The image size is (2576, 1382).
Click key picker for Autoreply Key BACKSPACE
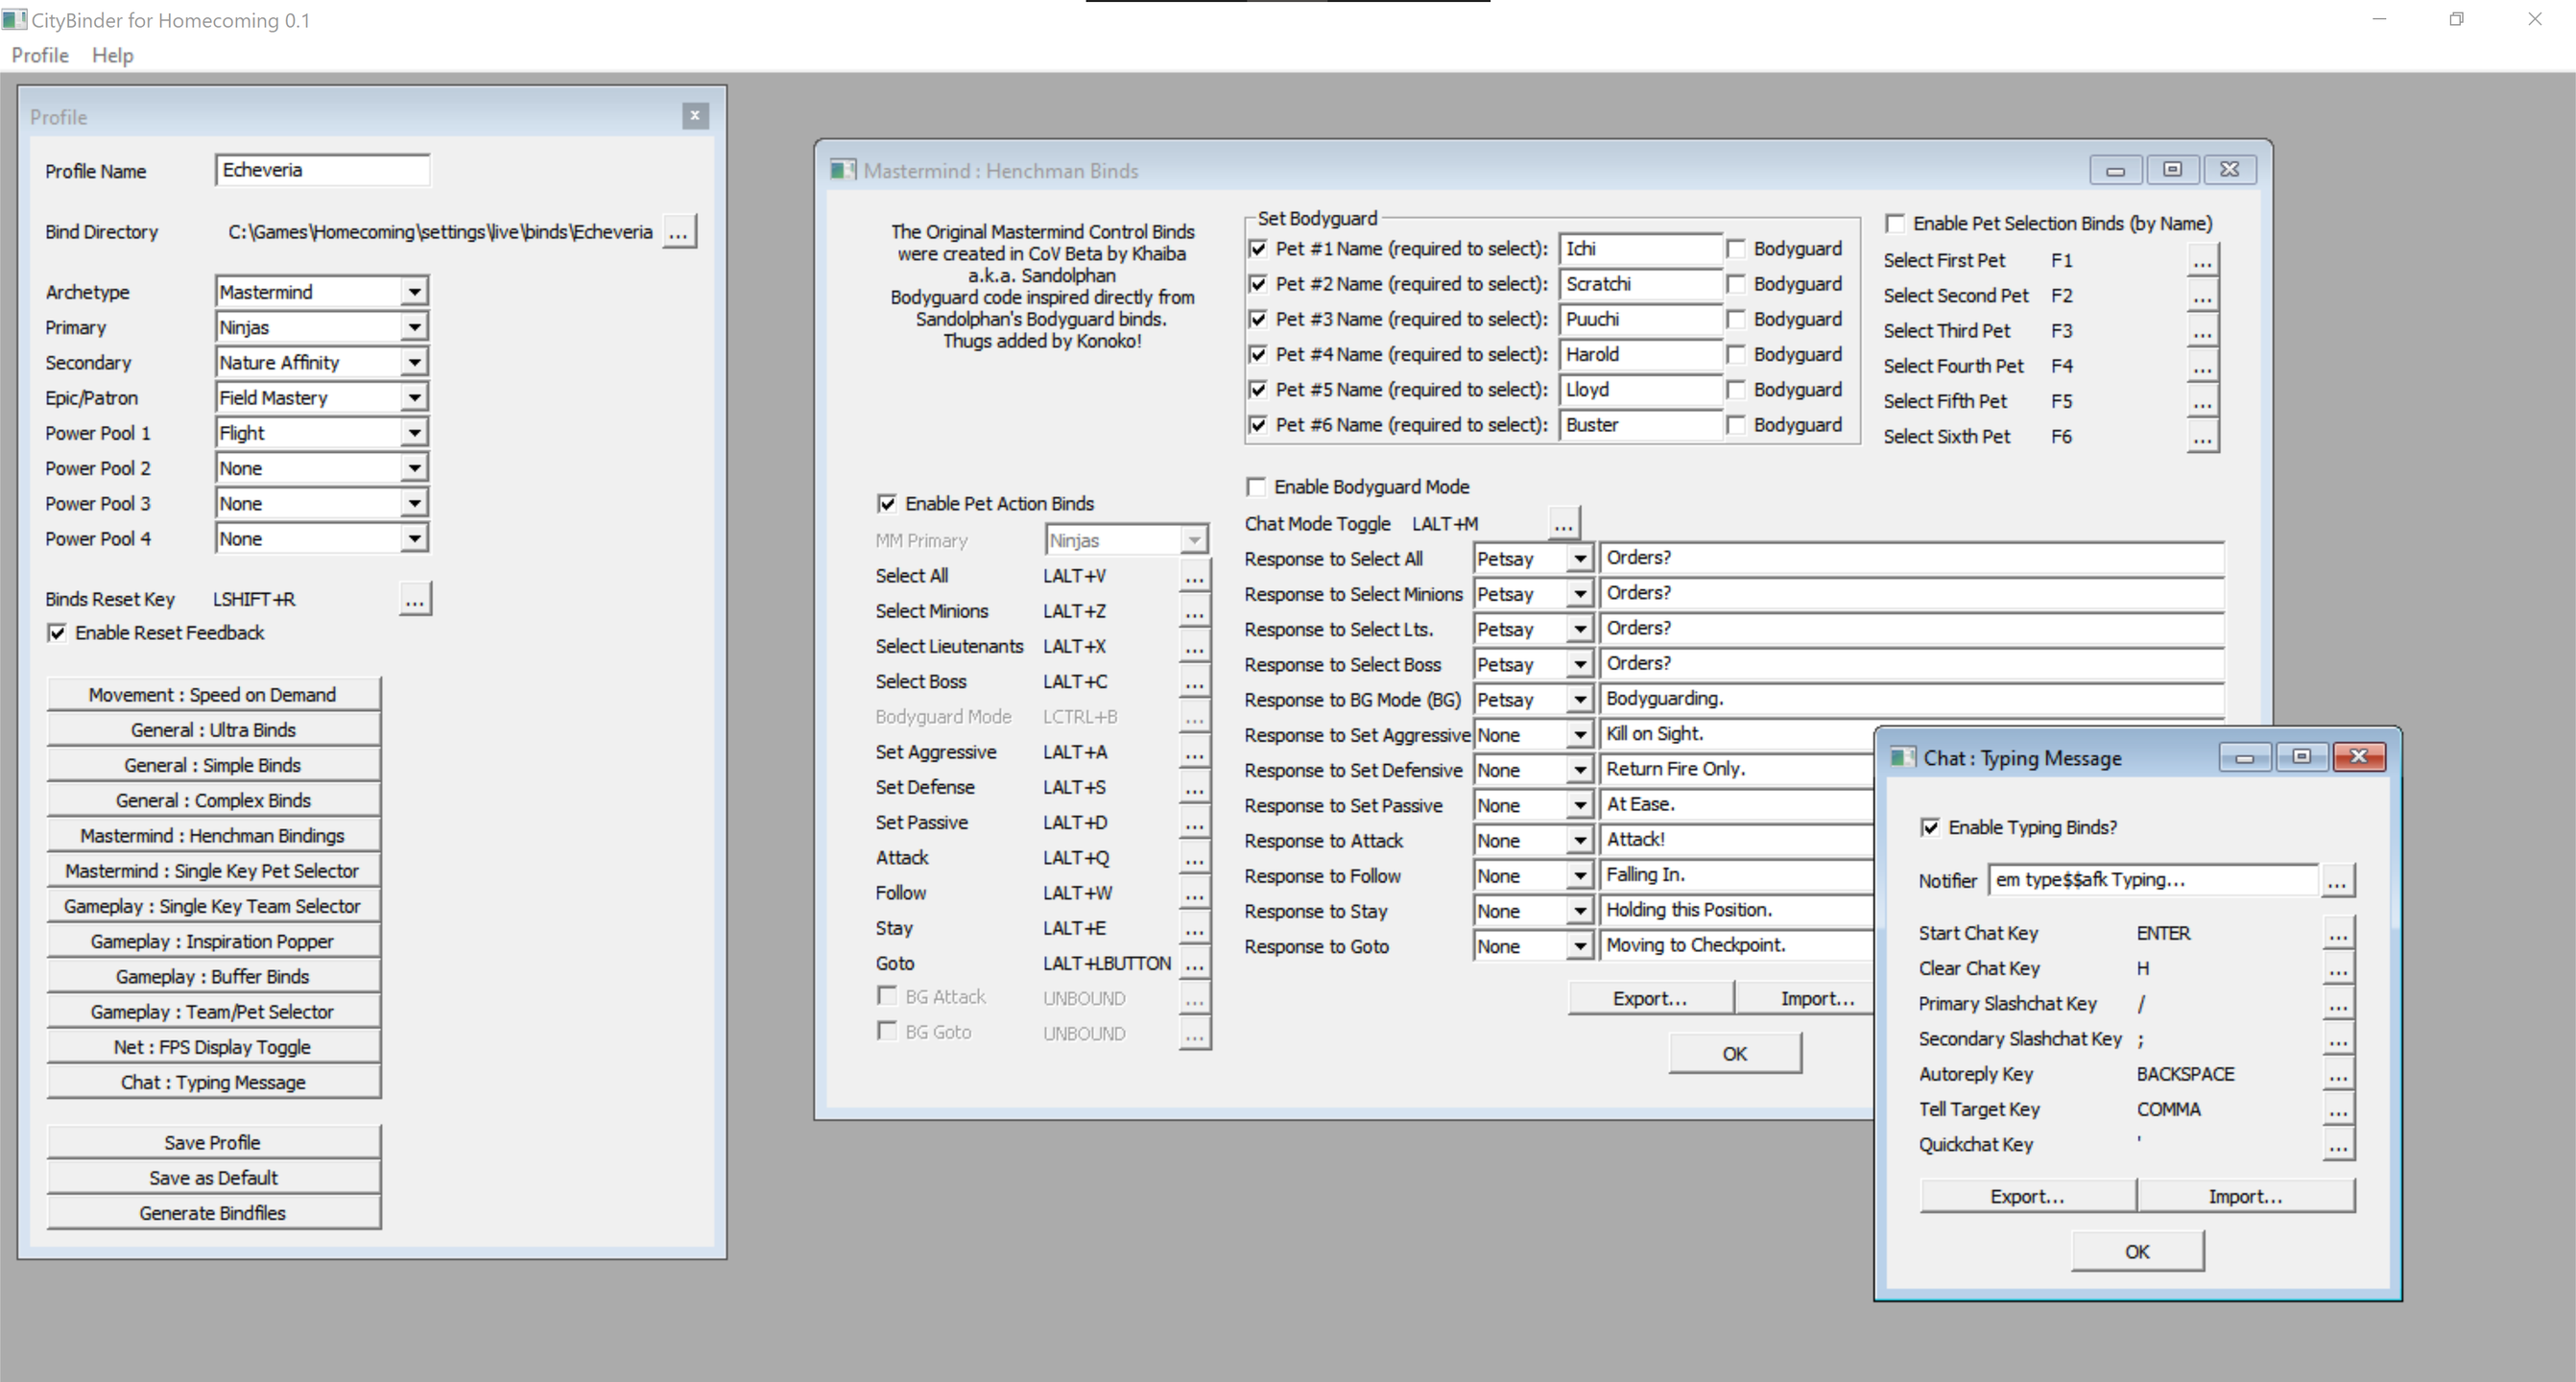[2336, 1075]
